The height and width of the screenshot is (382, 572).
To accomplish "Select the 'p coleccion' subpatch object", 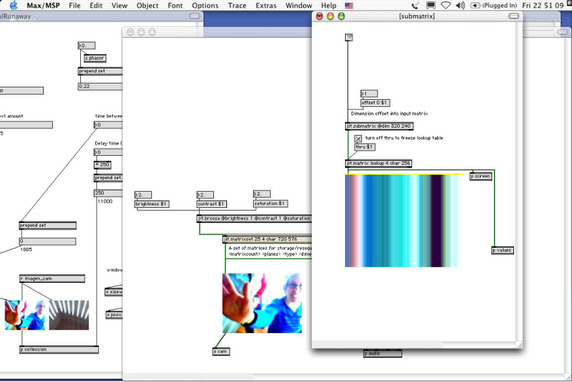I will click(x=59, y=350).
